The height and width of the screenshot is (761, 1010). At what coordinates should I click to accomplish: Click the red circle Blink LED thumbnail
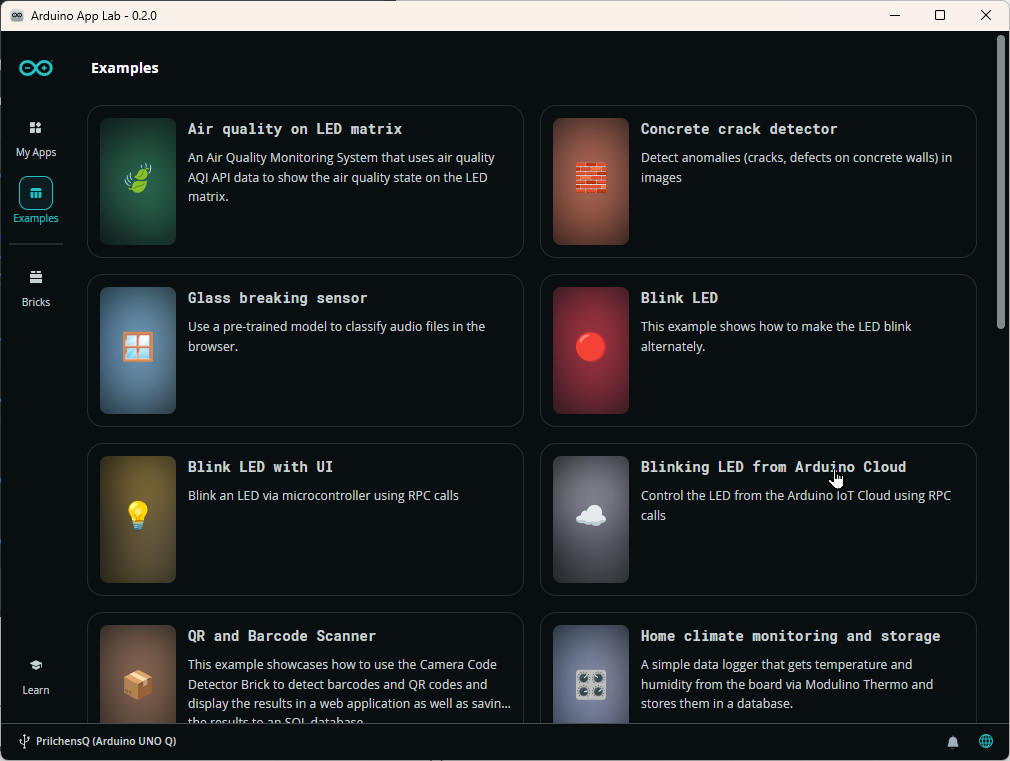click(591, 350)
